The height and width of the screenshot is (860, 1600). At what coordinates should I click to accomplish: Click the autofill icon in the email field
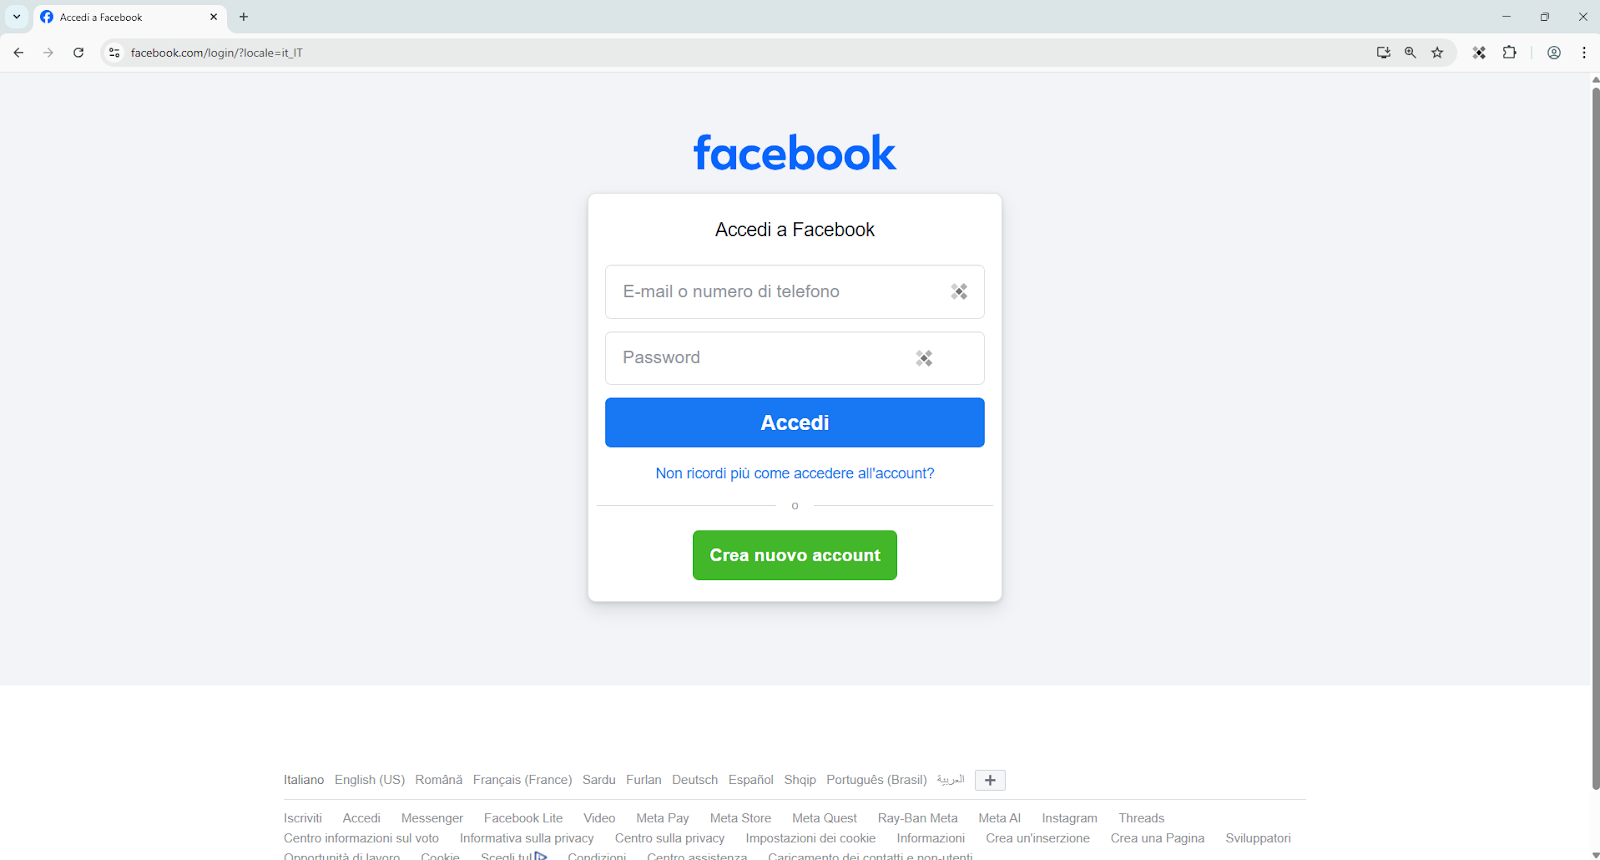[959, 292]
